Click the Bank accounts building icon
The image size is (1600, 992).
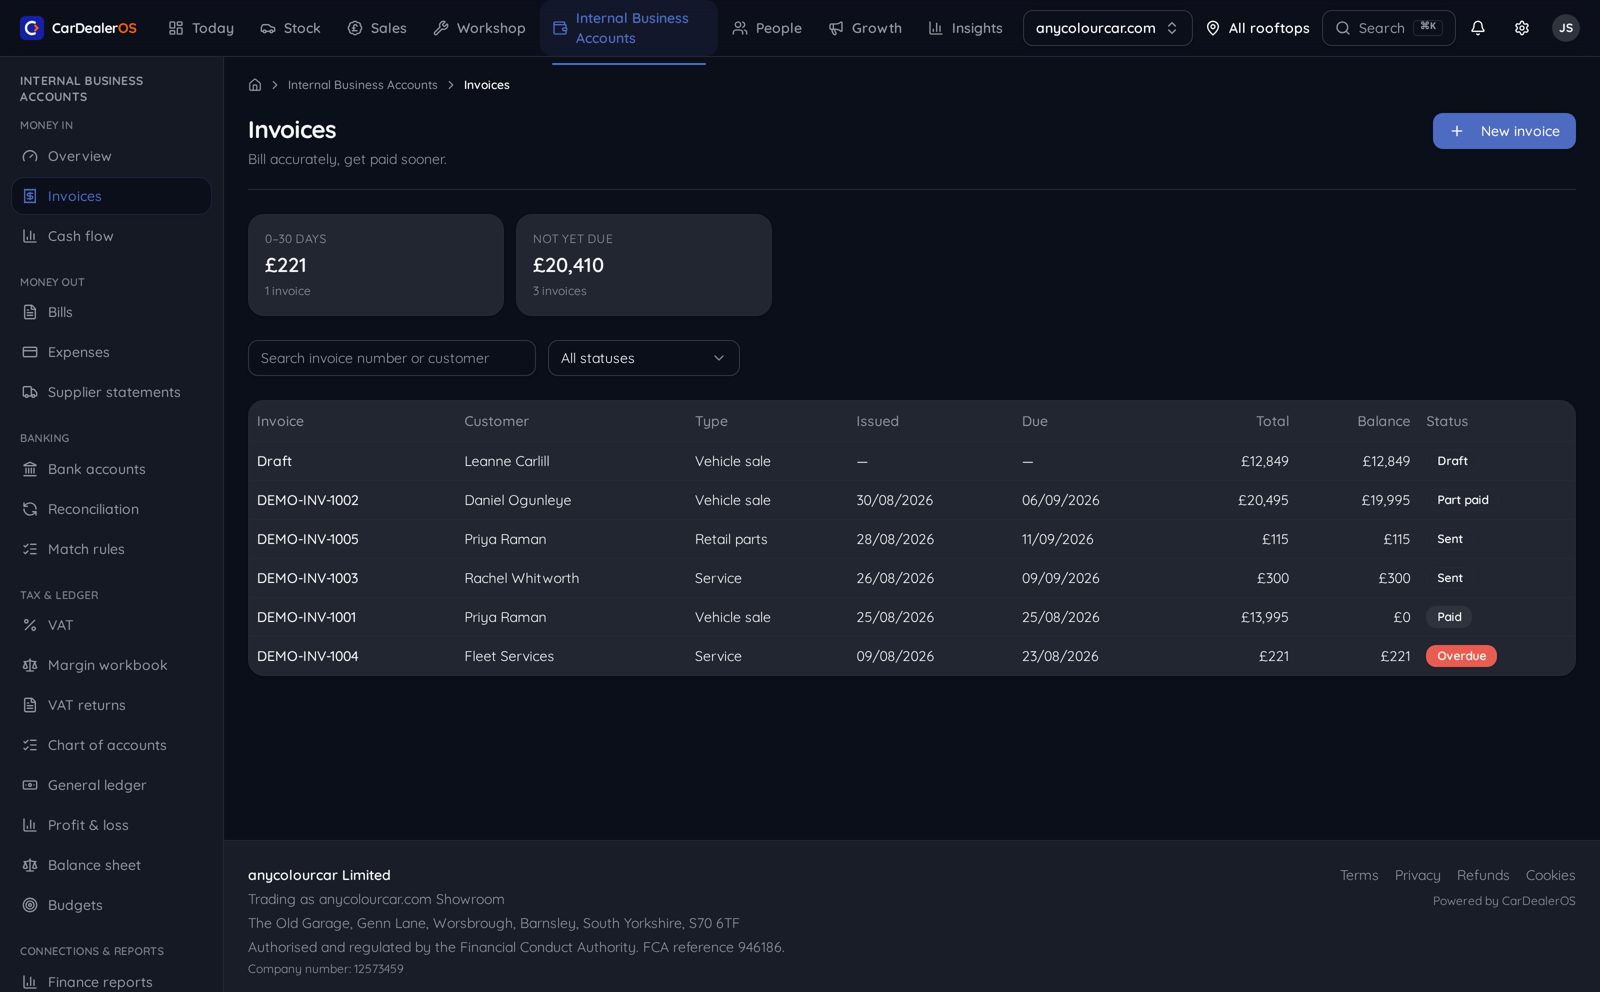(x=30, y=469)
